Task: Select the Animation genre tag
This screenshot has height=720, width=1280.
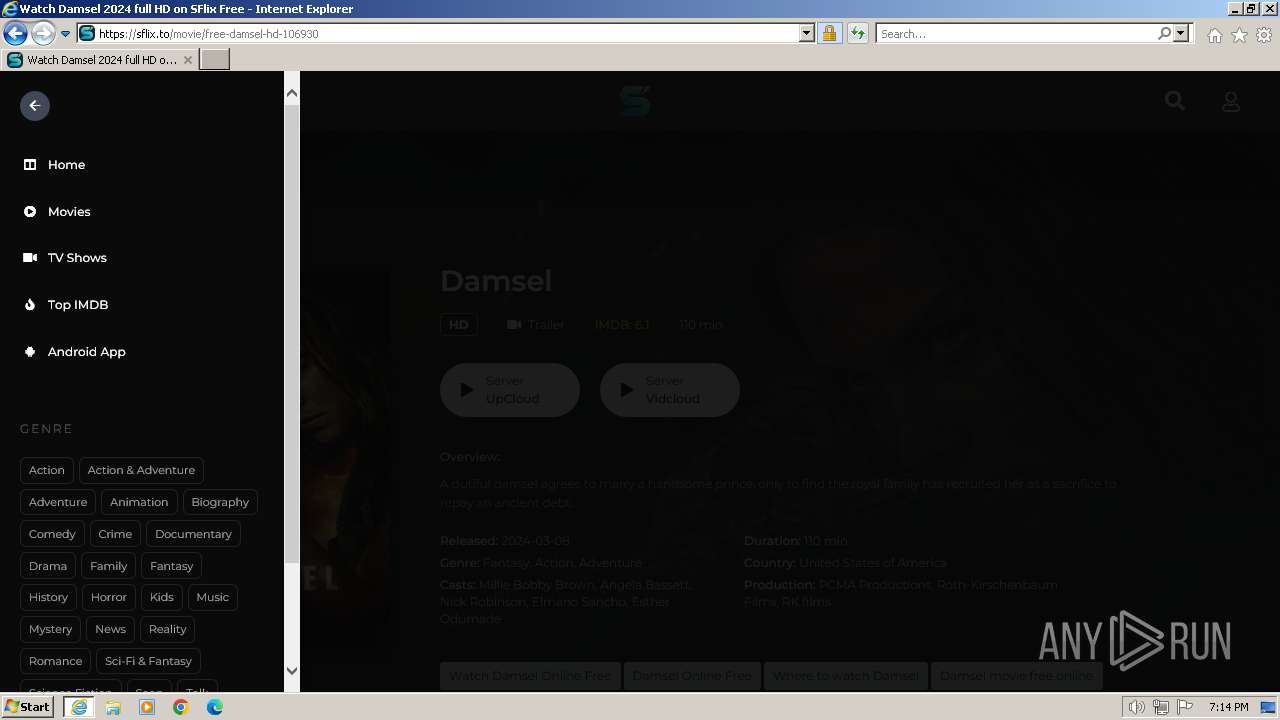Action: 139,502
